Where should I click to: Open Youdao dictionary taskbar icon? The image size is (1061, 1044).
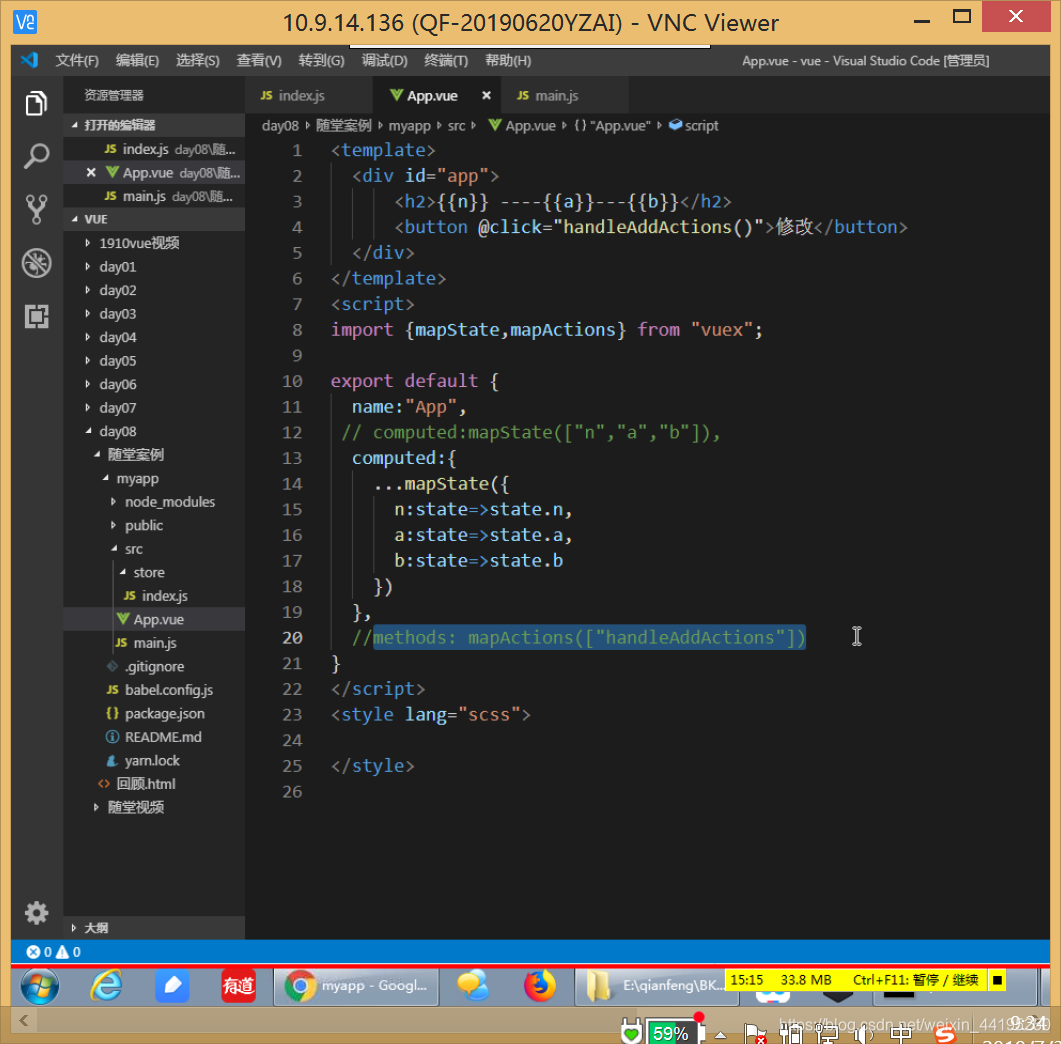pos(238,986)
